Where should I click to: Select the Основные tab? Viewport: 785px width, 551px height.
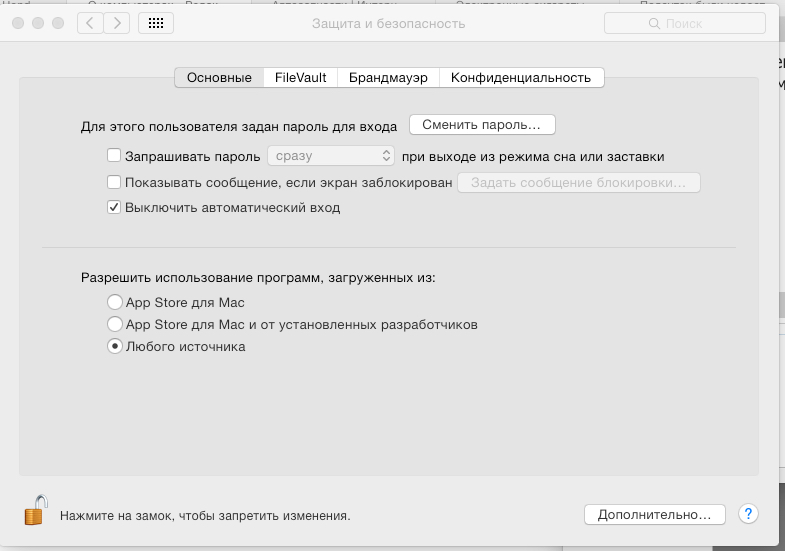coord(219,78)
